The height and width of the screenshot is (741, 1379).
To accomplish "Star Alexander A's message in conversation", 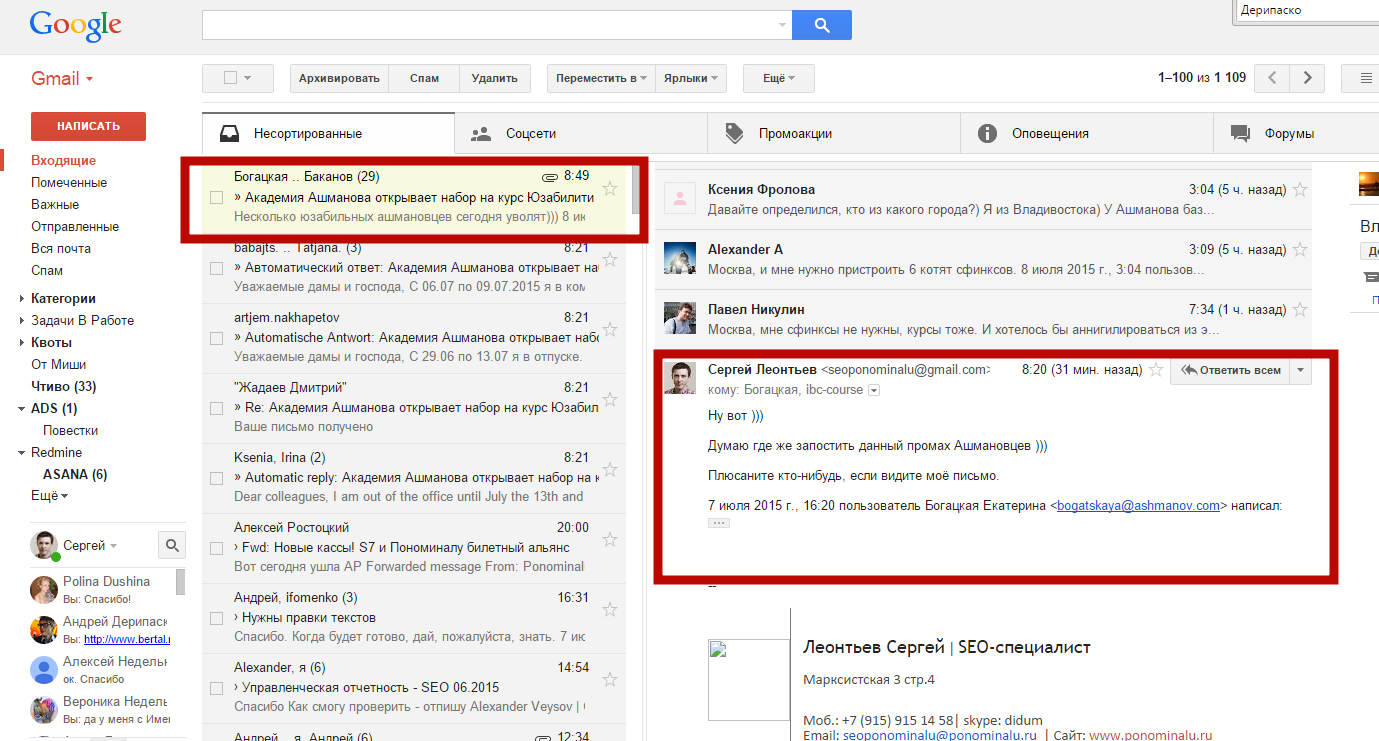I will 1300,249.
